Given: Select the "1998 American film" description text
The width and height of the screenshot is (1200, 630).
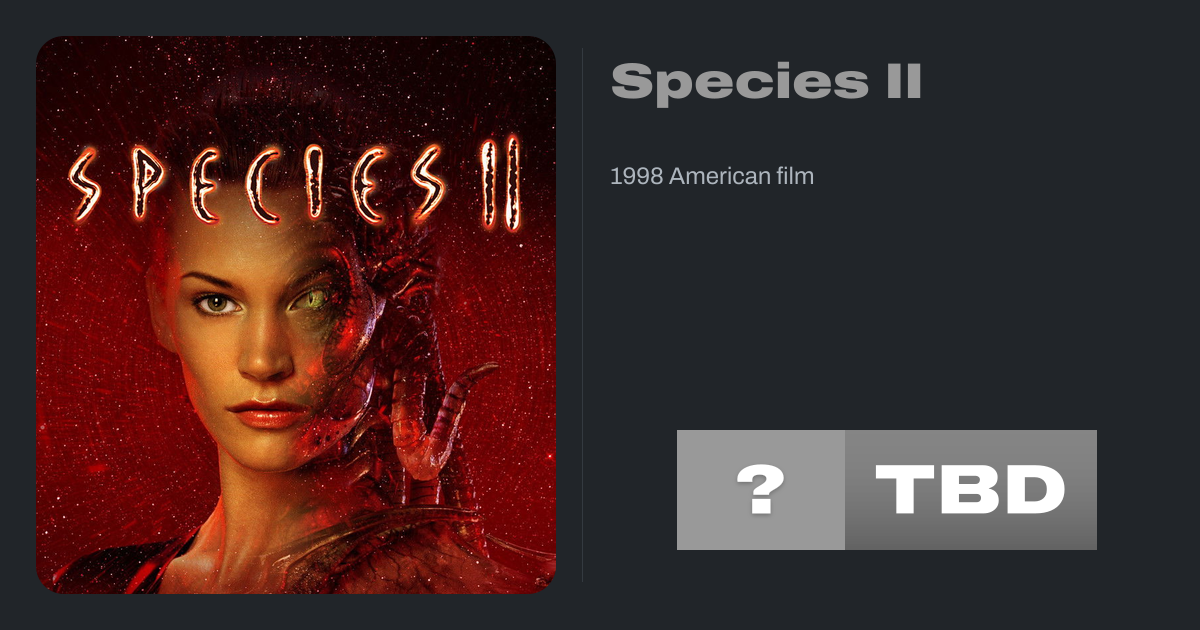Looking at the screenshot, I should point(712,177).
